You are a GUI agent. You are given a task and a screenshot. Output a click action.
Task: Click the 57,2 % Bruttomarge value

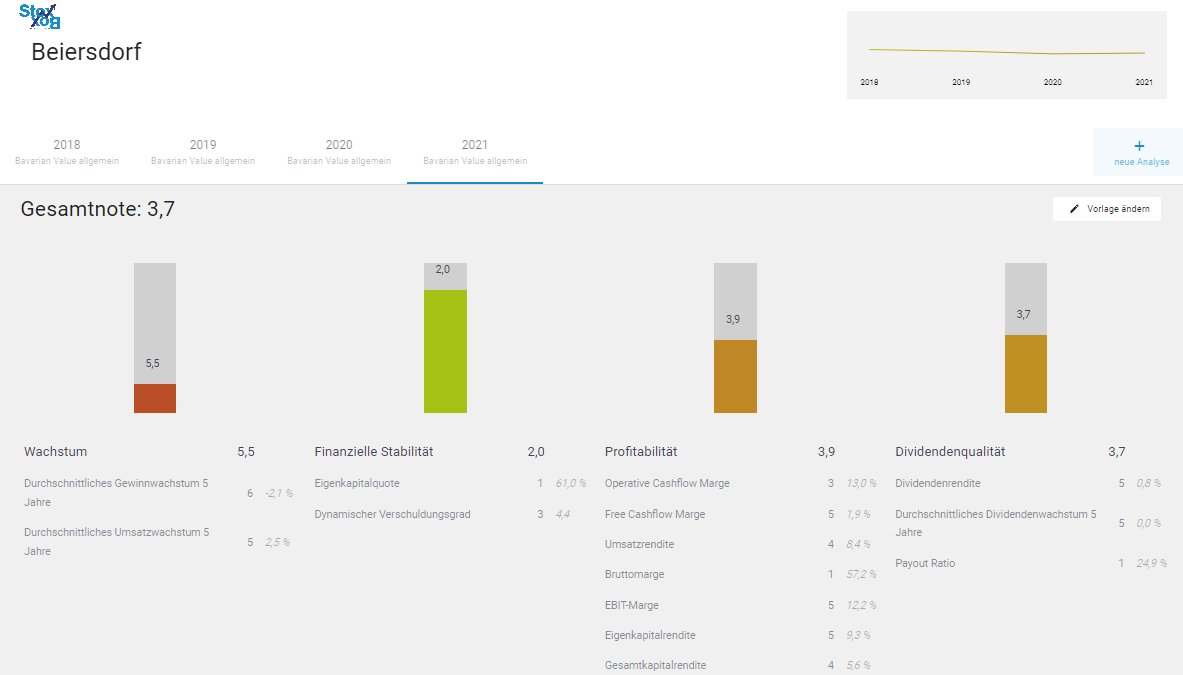[862, 575]
